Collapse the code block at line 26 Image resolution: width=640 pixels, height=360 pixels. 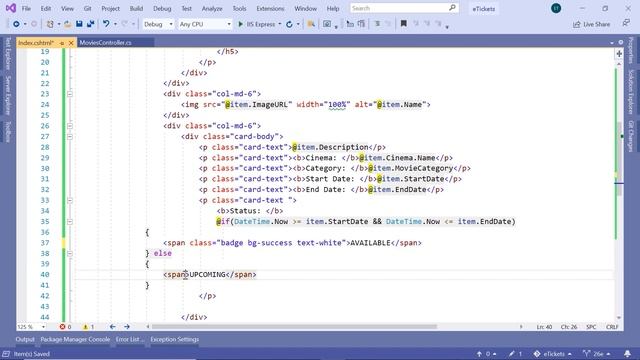[x=70, y=126]
